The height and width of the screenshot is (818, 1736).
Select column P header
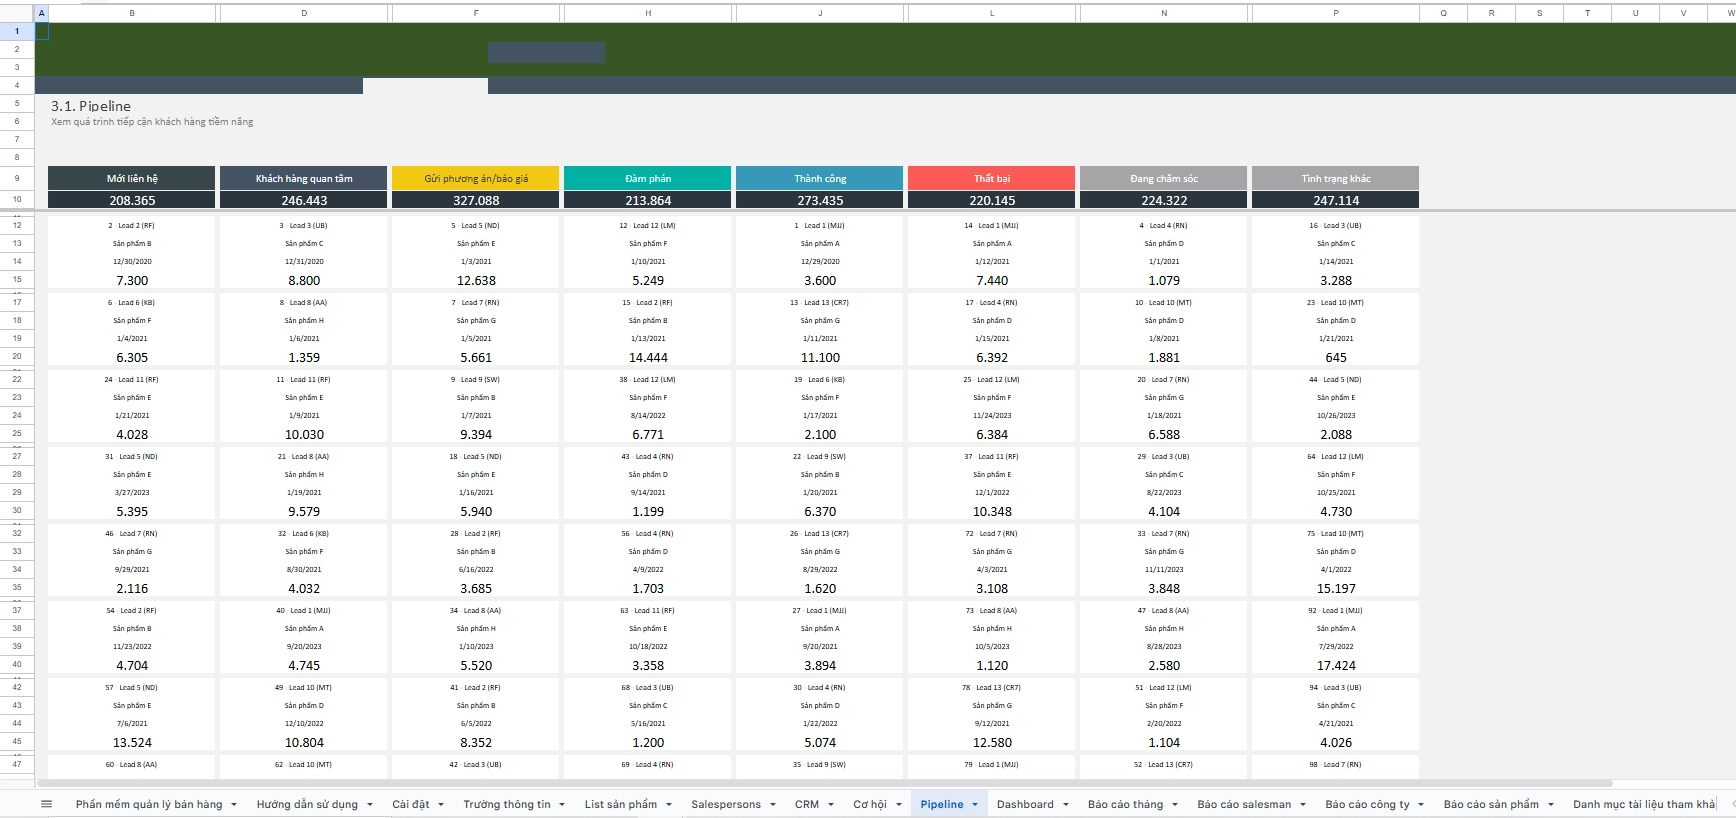tap(1336, 13)
